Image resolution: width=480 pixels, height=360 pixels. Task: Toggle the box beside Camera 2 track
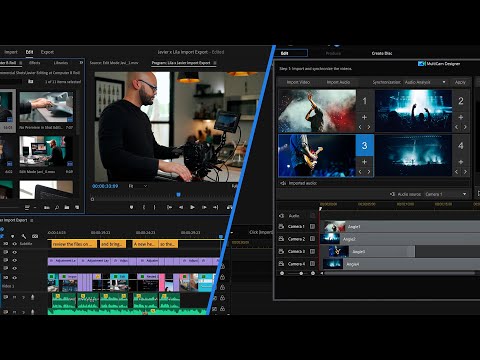click(x=312, y=239)
